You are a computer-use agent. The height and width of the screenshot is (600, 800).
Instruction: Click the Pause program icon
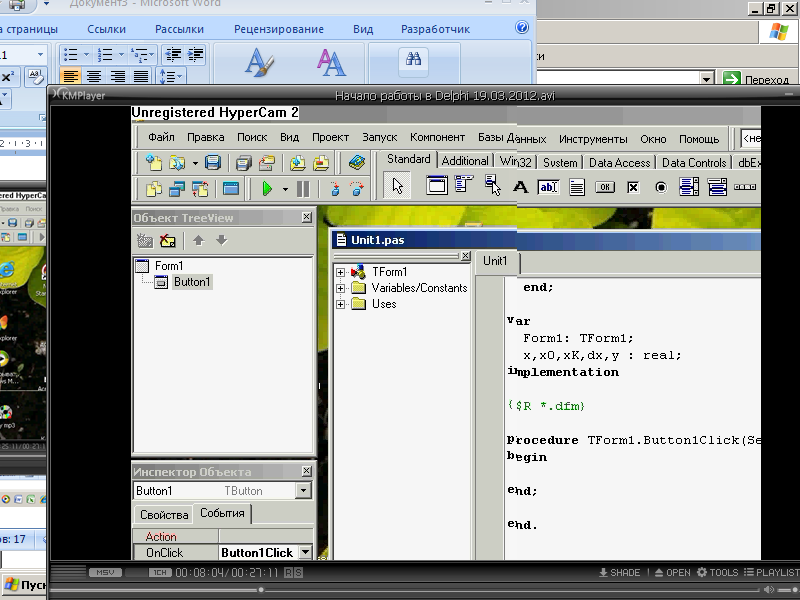click(x=303, y=189)
